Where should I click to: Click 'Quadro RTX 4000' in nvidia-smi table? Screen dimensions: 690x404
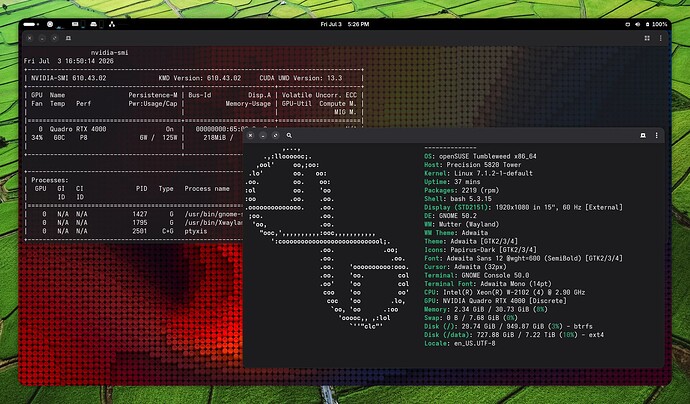(78, 129)
